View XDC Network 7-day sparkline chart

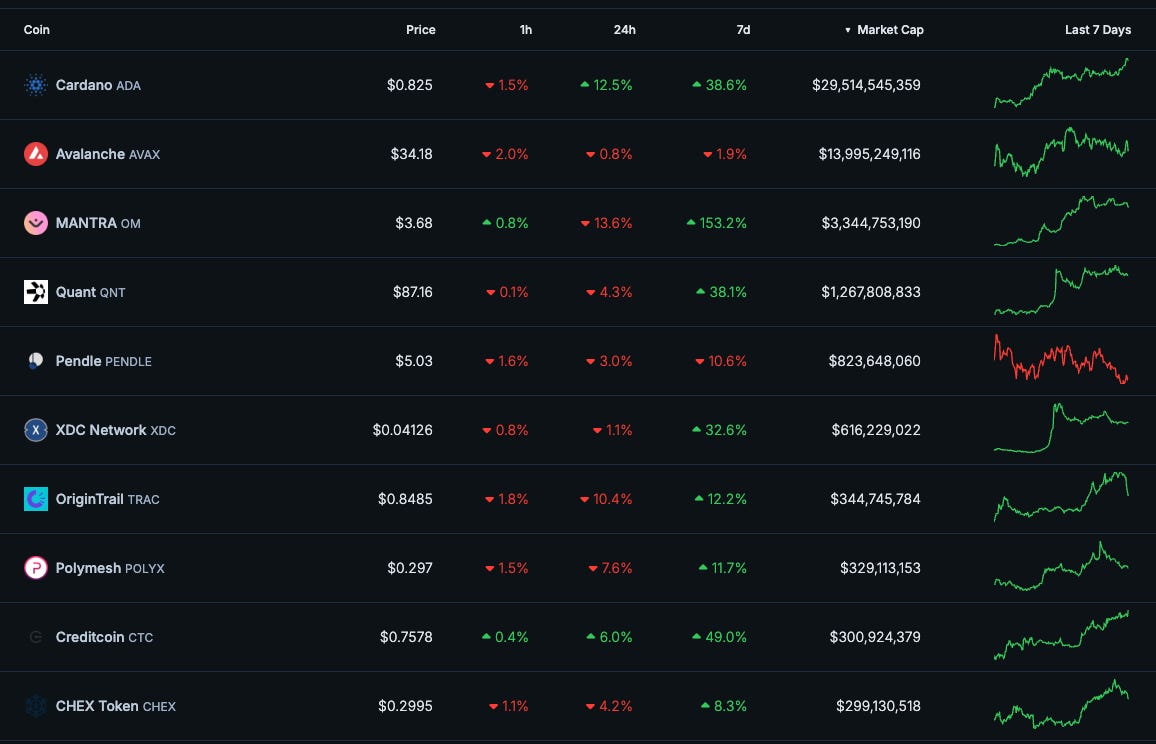click(1061, 428)
